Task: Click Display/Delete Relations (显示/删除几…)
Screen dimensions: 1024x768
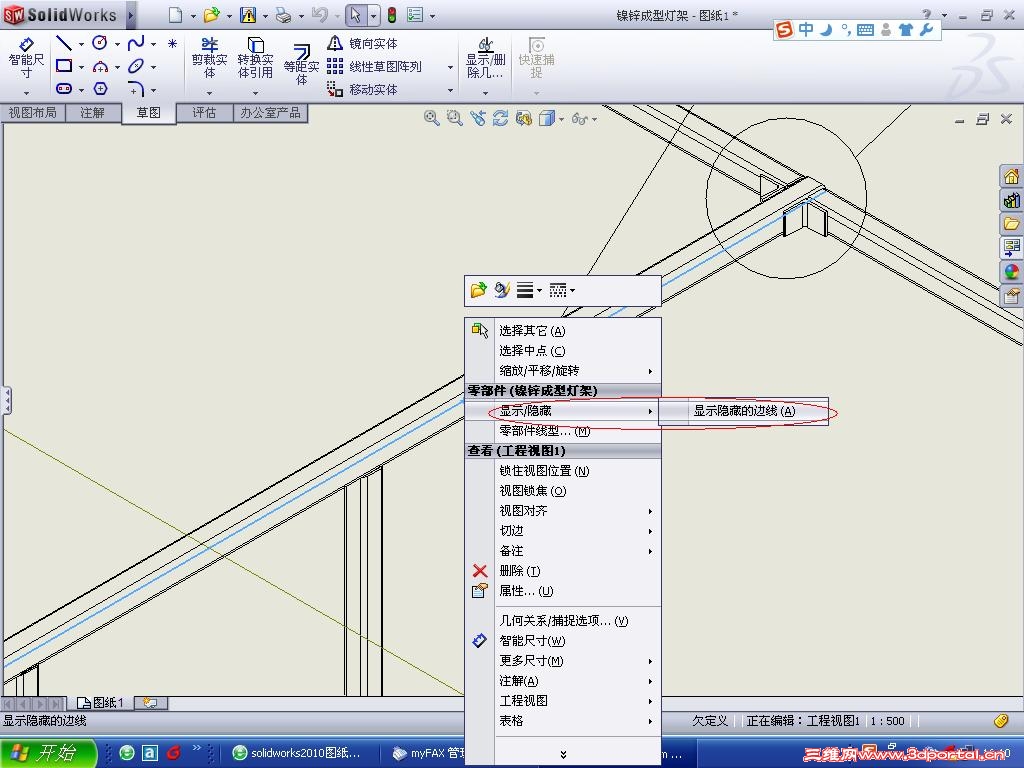Action: (x=485, y=57)
